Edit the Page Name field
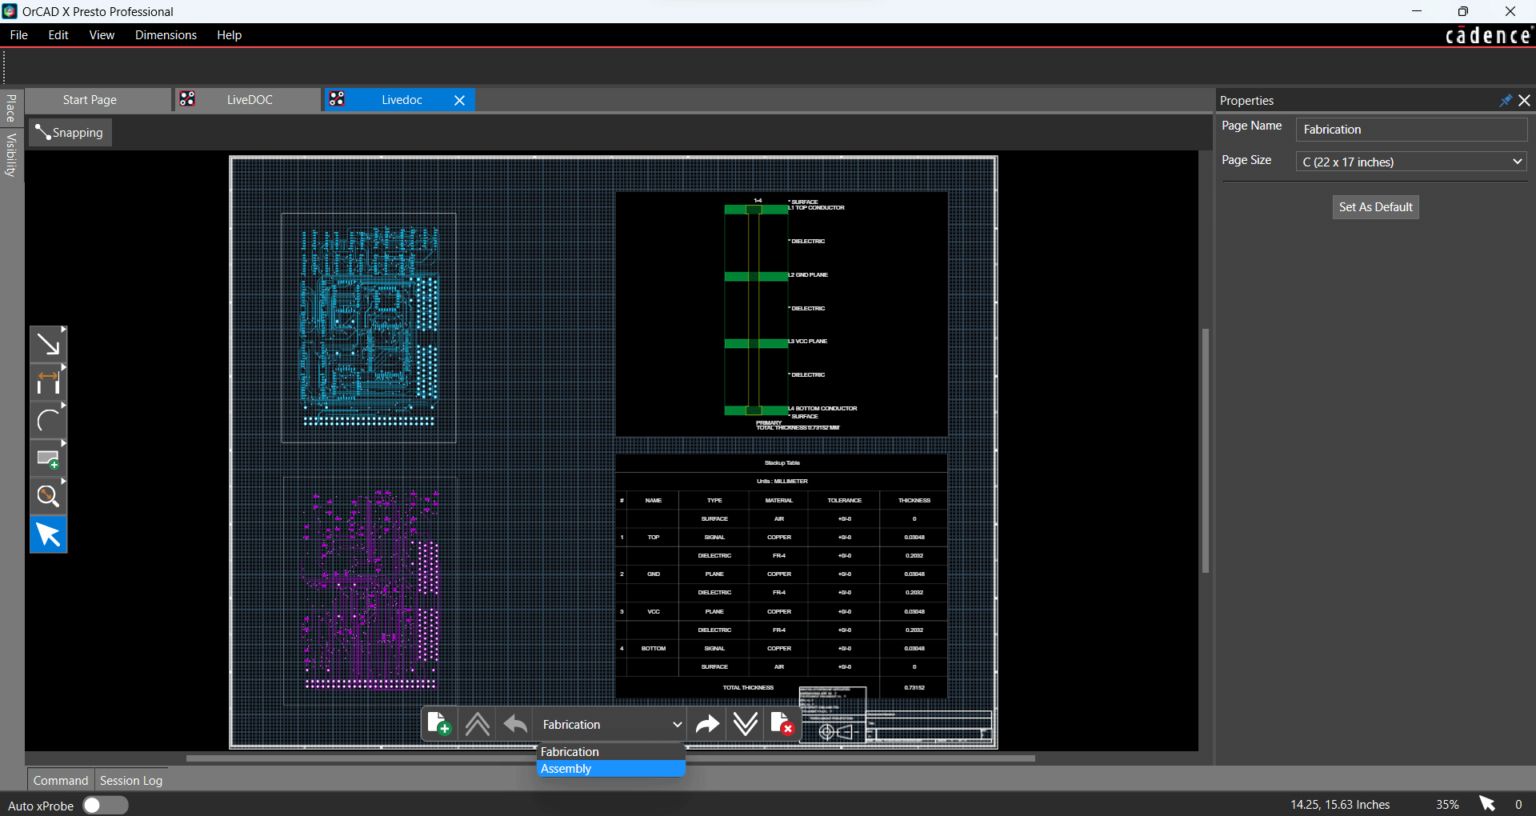The width and height of the screenshot is (1536, 816). coord(1410,129)
